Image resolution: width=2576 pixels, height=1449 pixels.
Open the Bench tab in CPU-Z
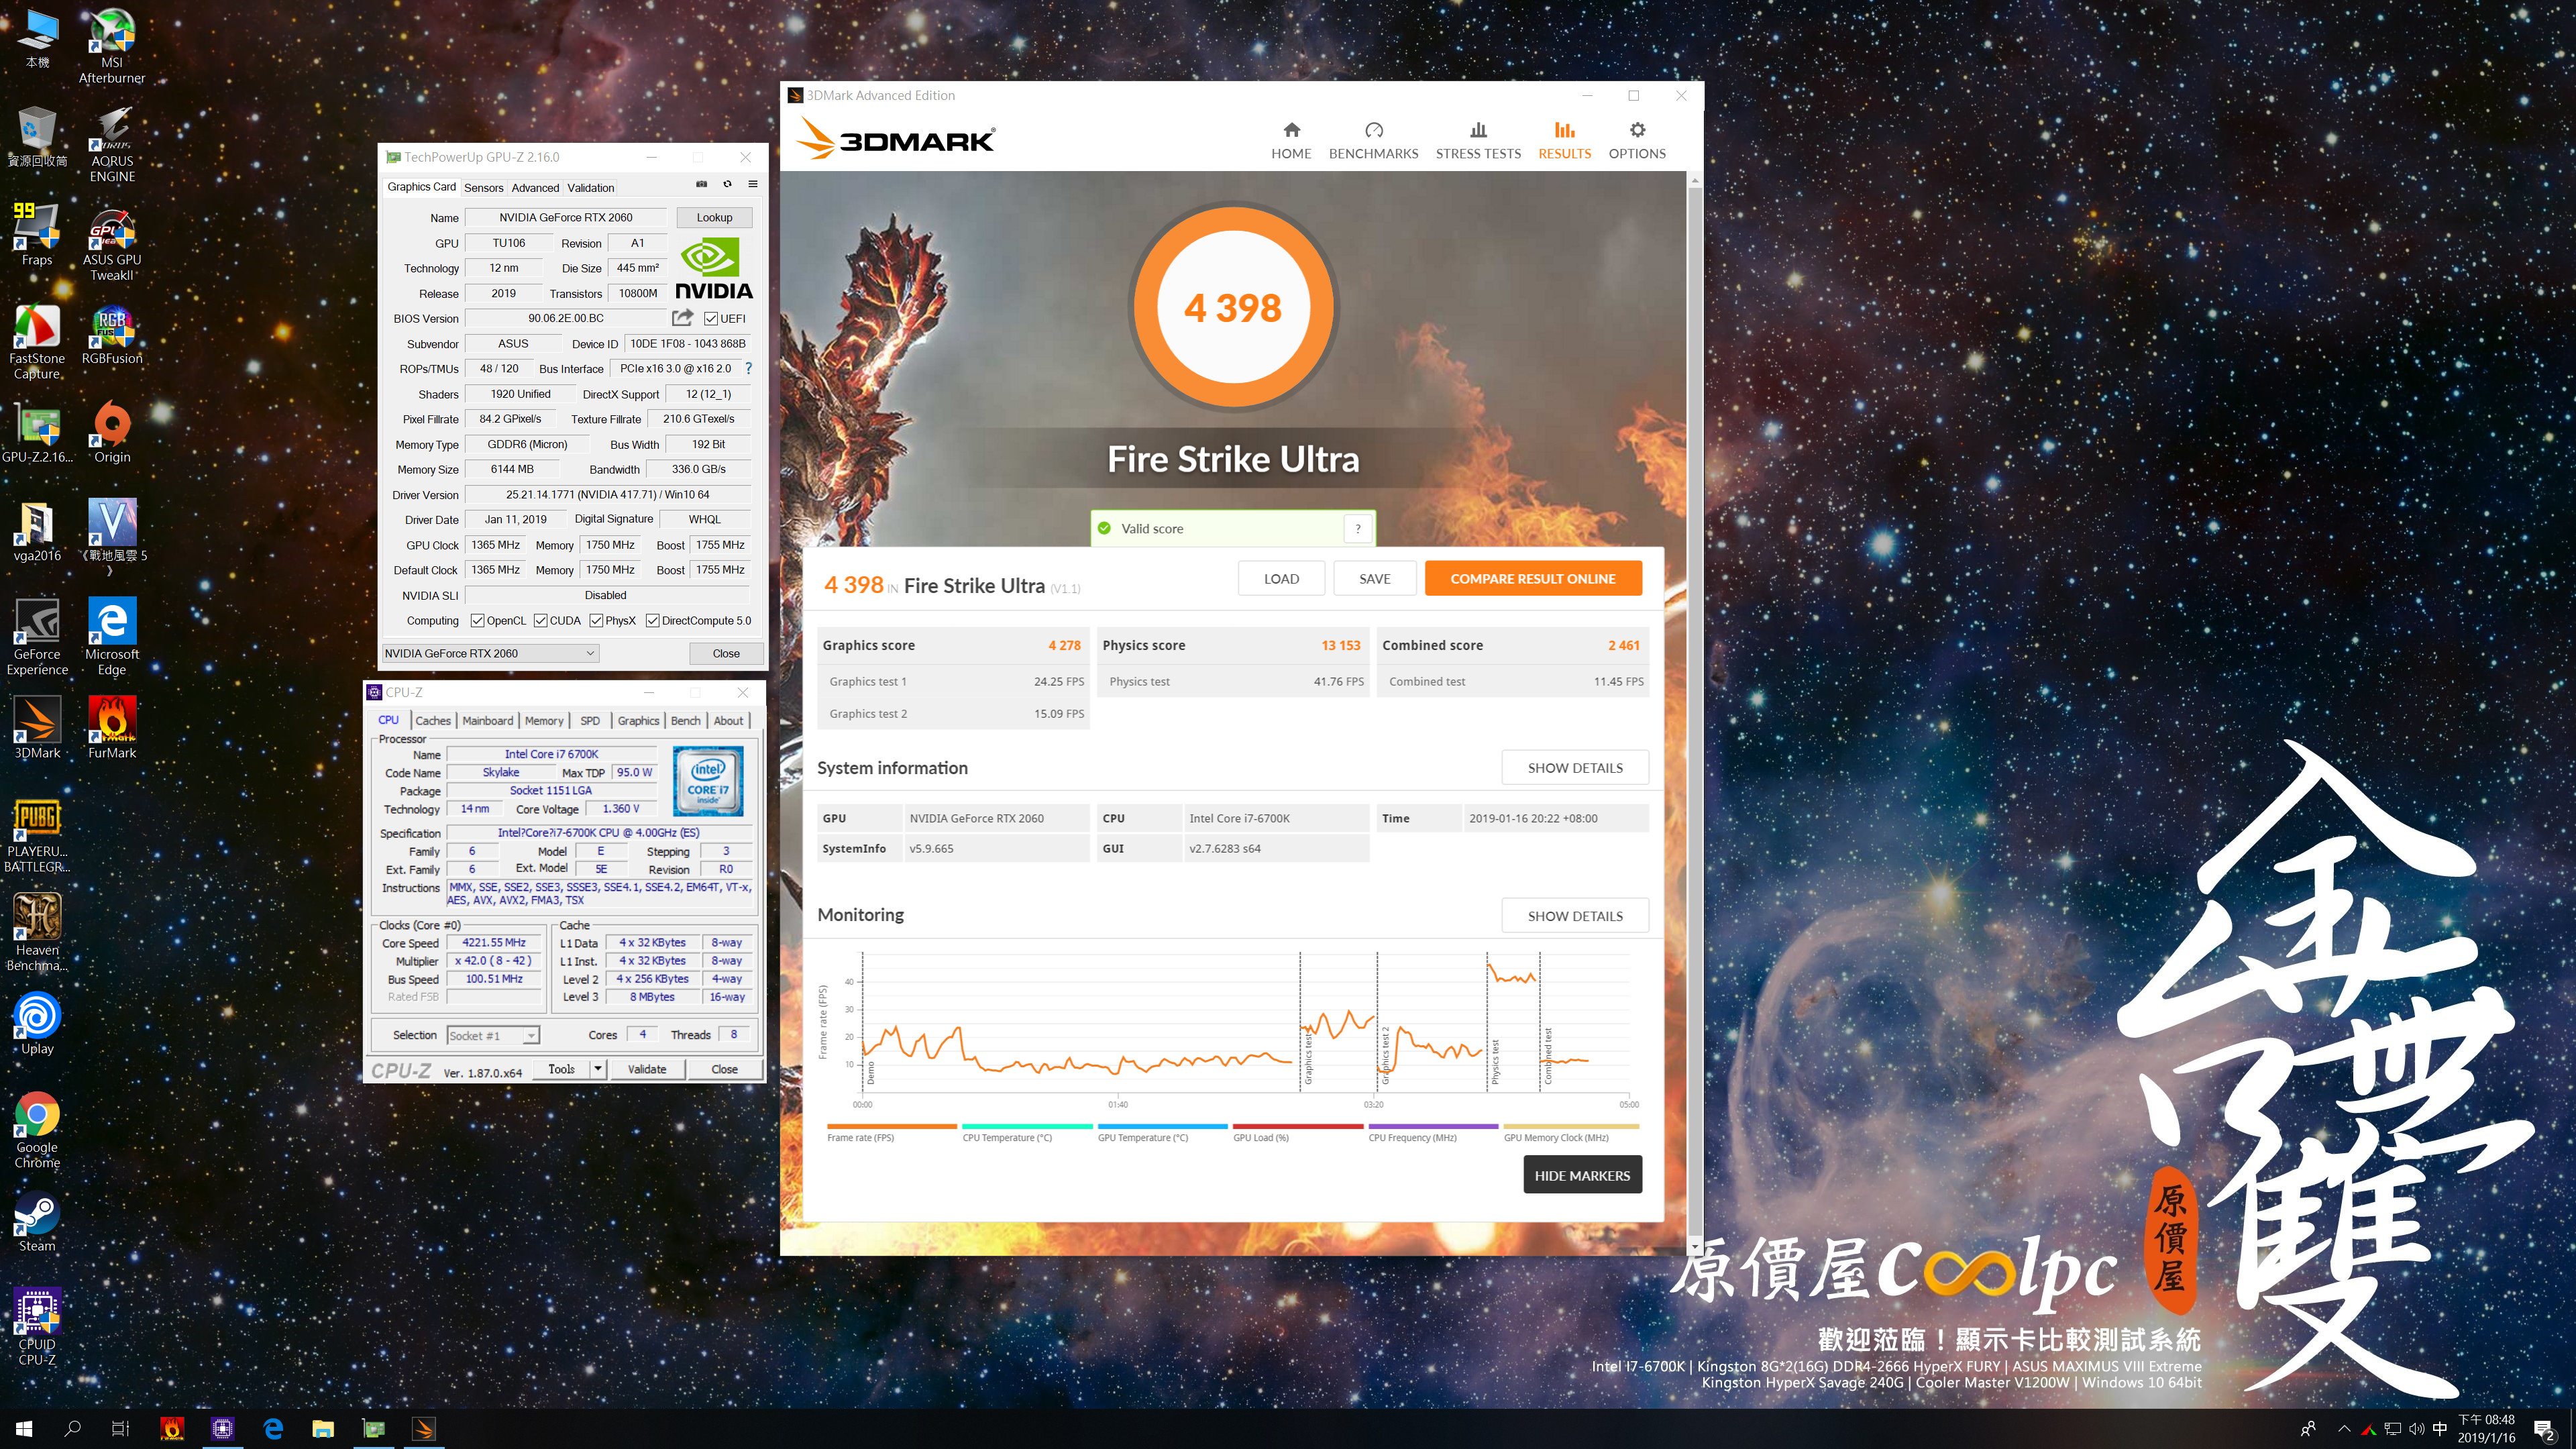coord(685,720)
